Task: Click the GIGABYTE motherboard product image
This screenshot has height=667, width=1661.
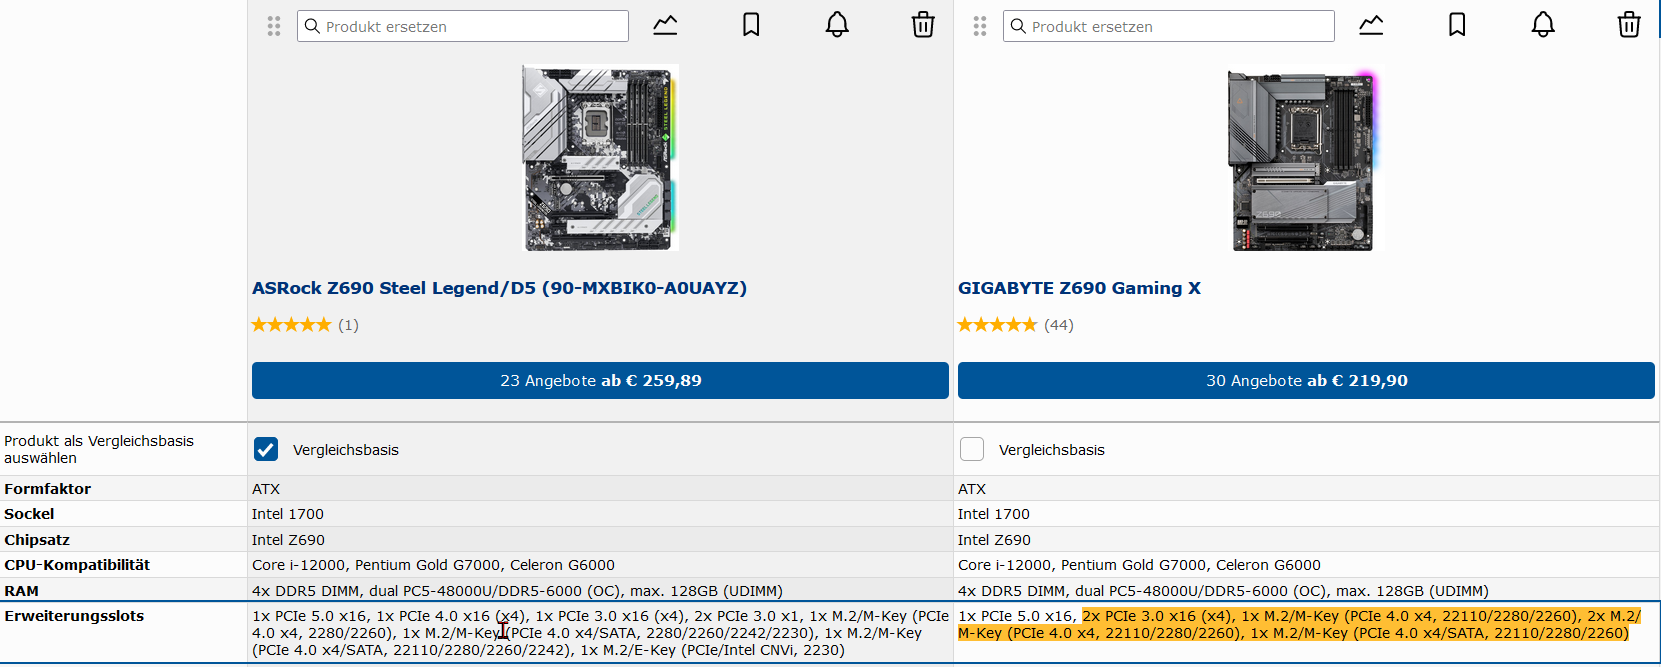Action: coord(1304,160)
